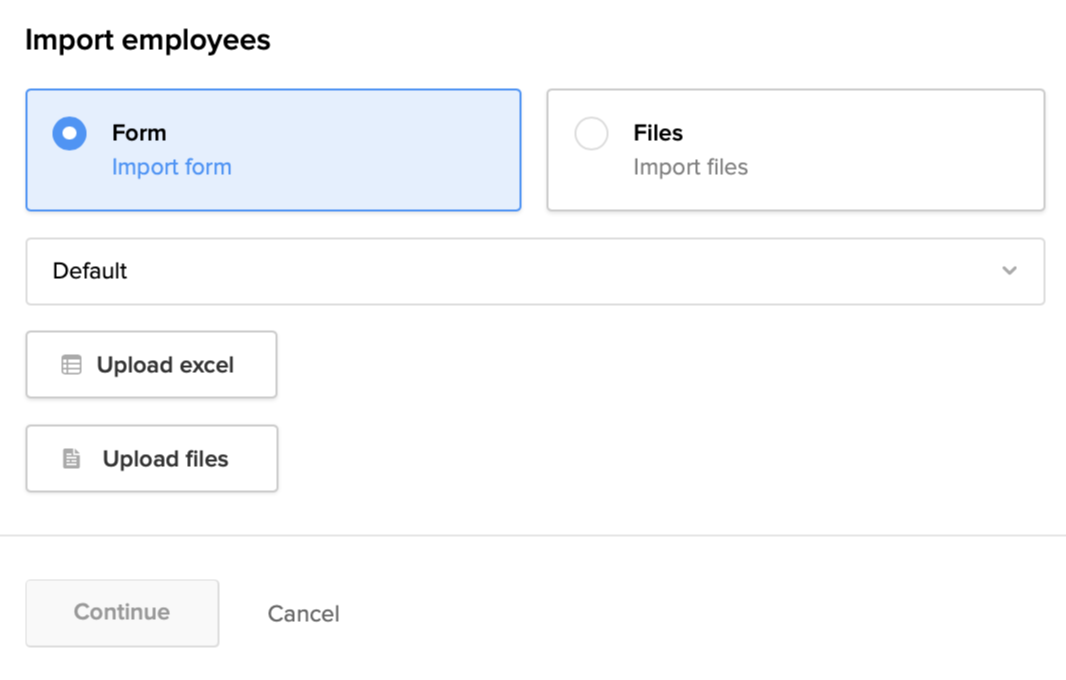Click the Continue button
Image resolution: width=1066 pixels, height=680 pixels.
click(122, 612)
